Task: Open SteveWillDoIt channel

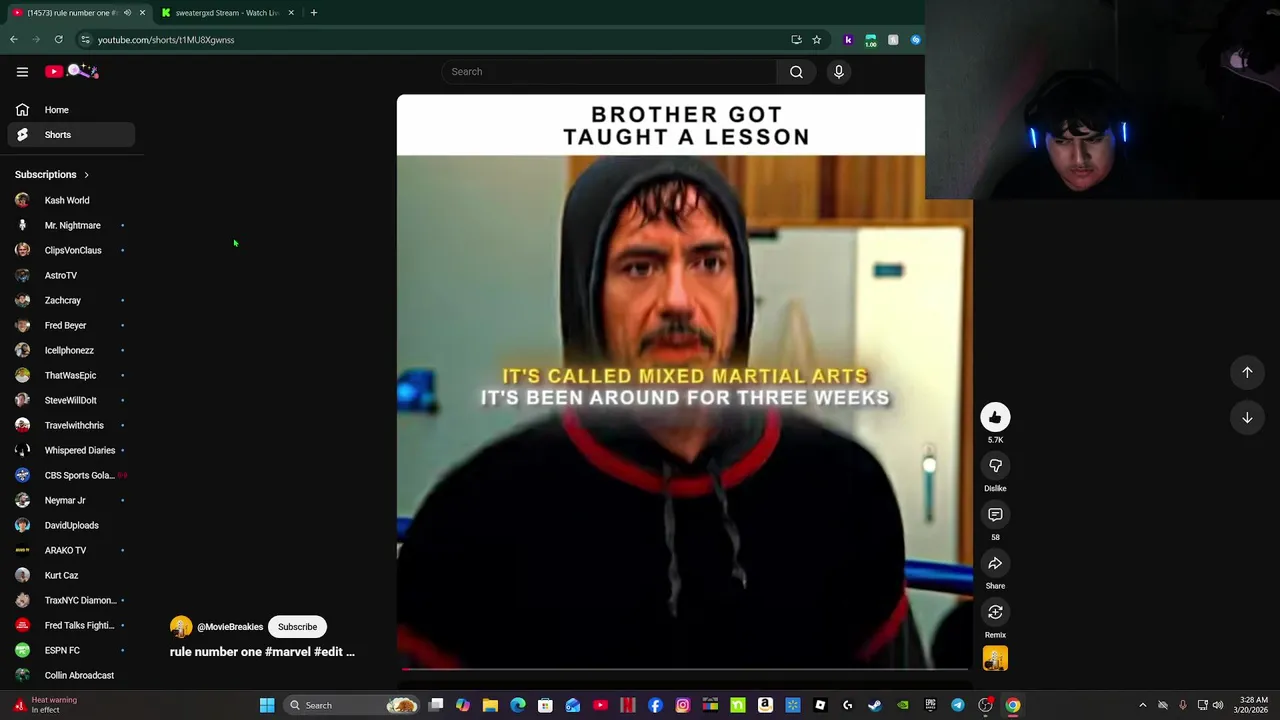Action: tap(72, 400)
